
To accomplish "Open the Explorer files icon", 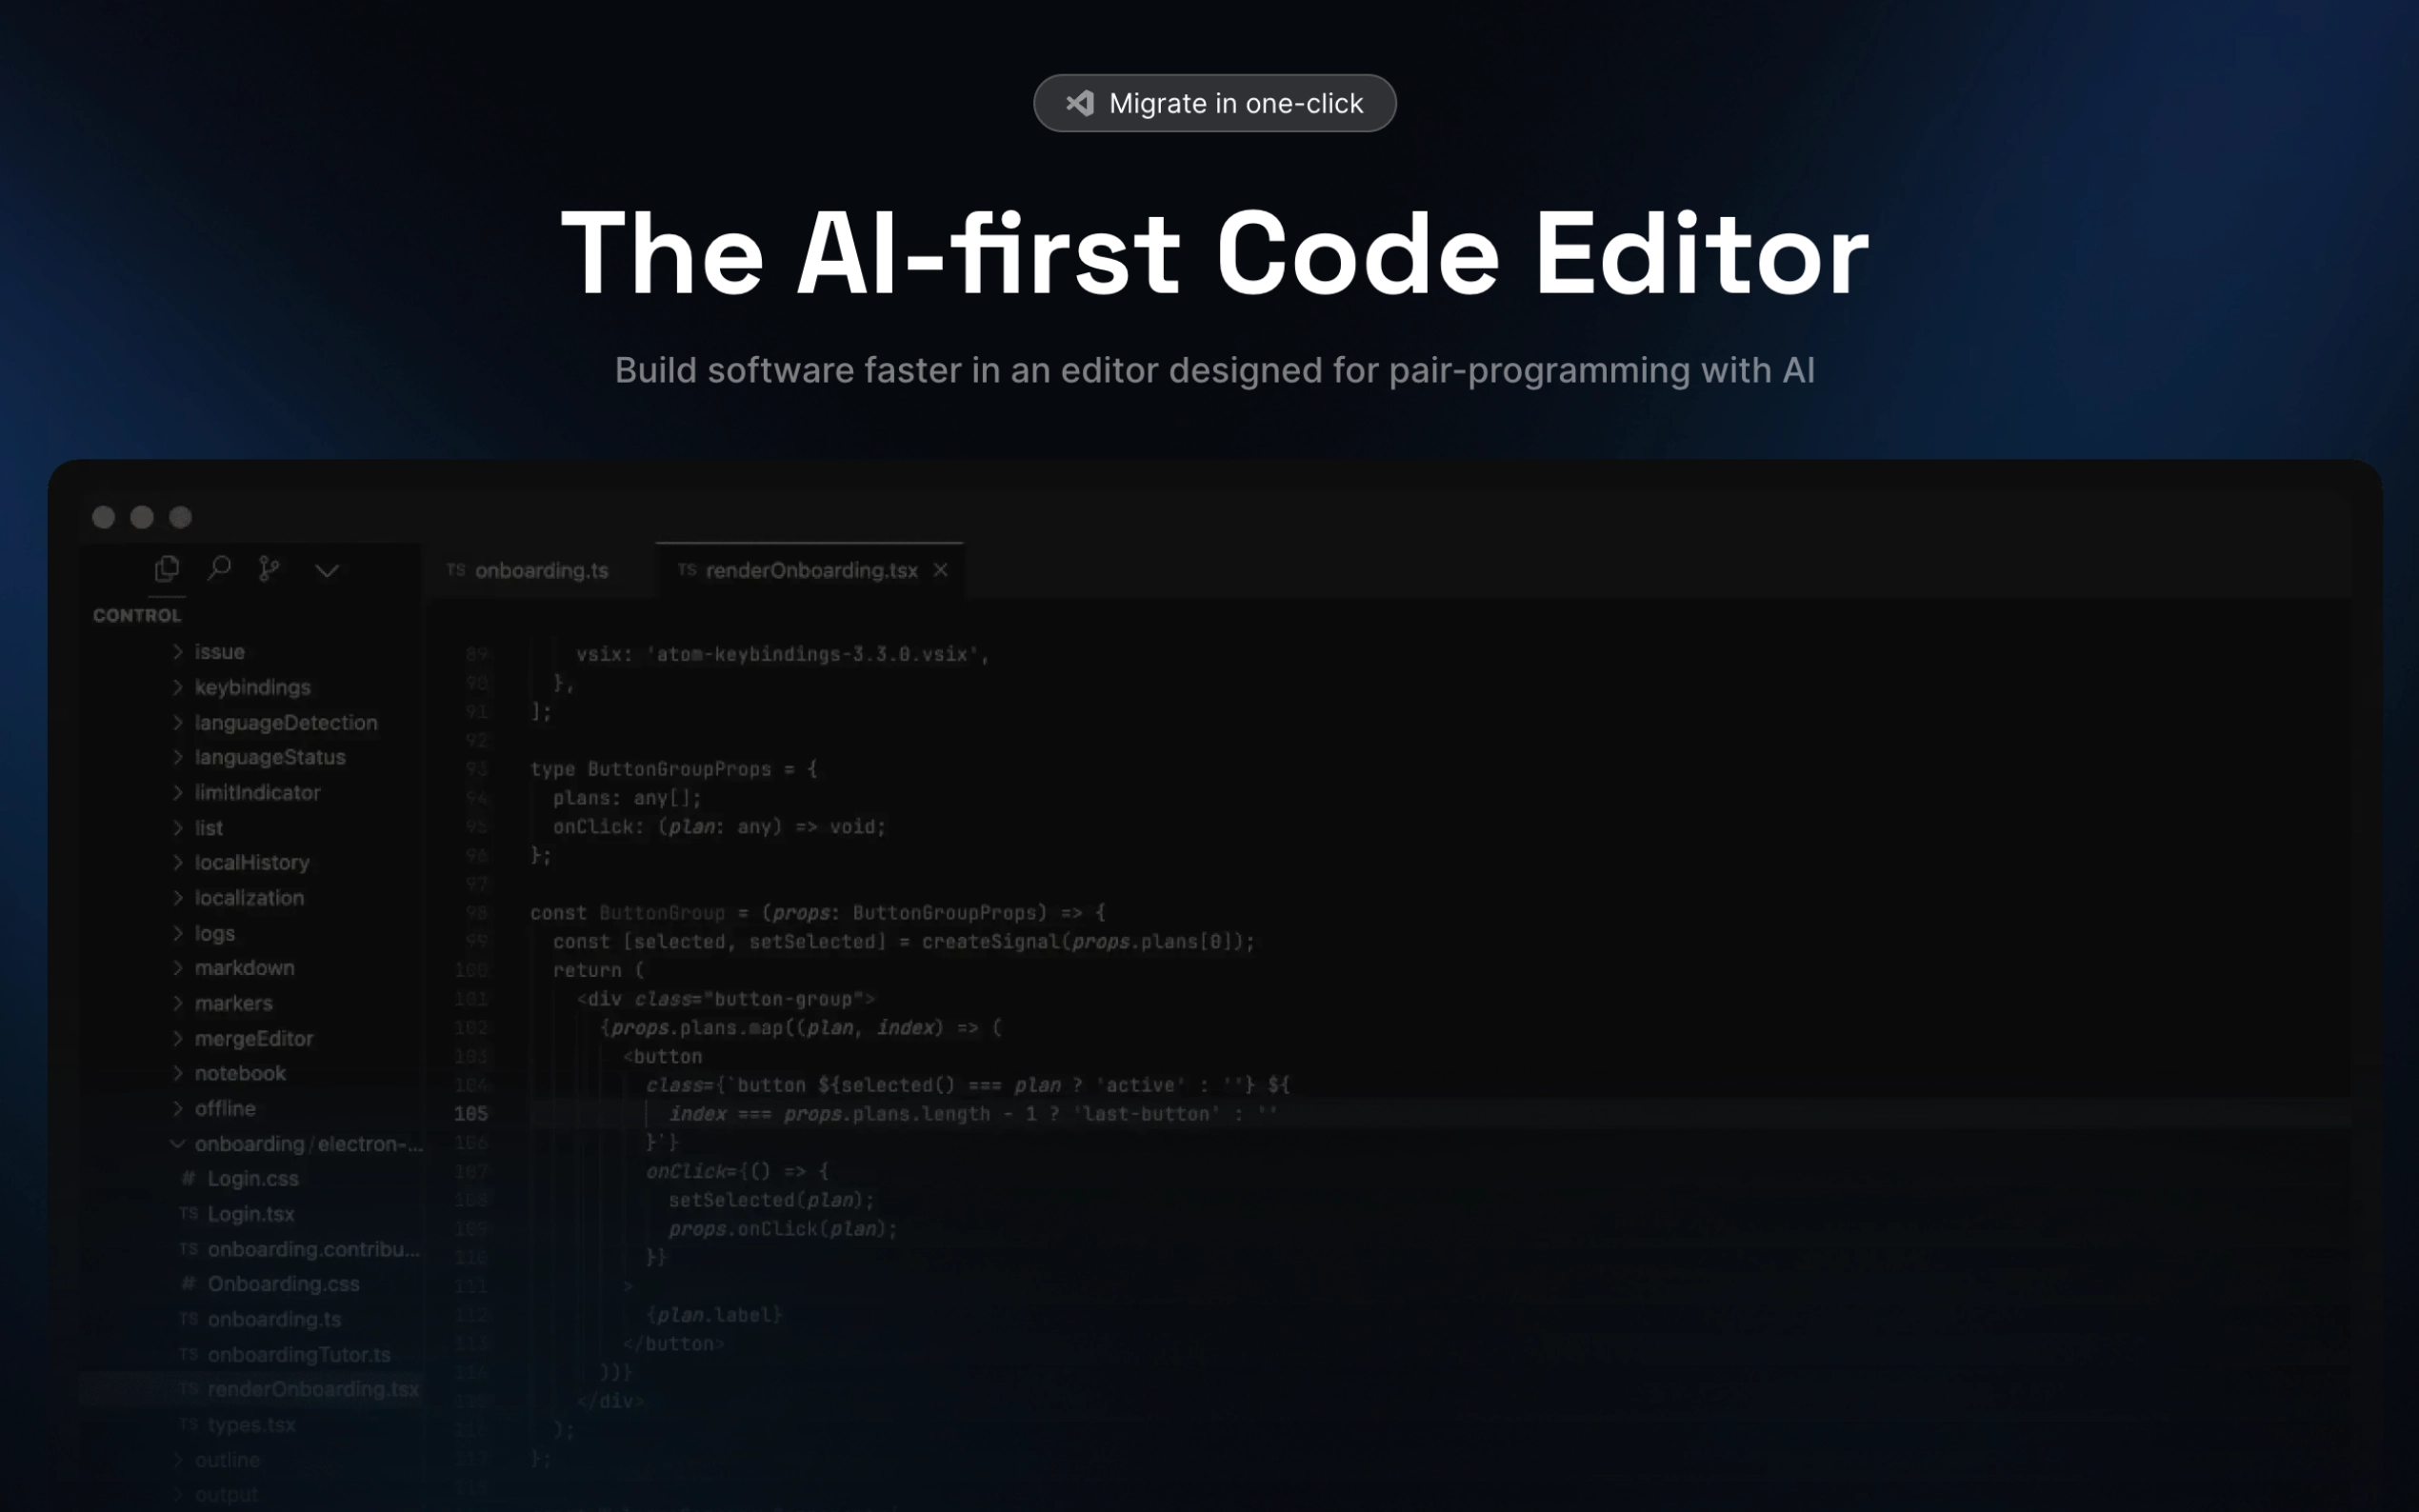I will (167, 569).
